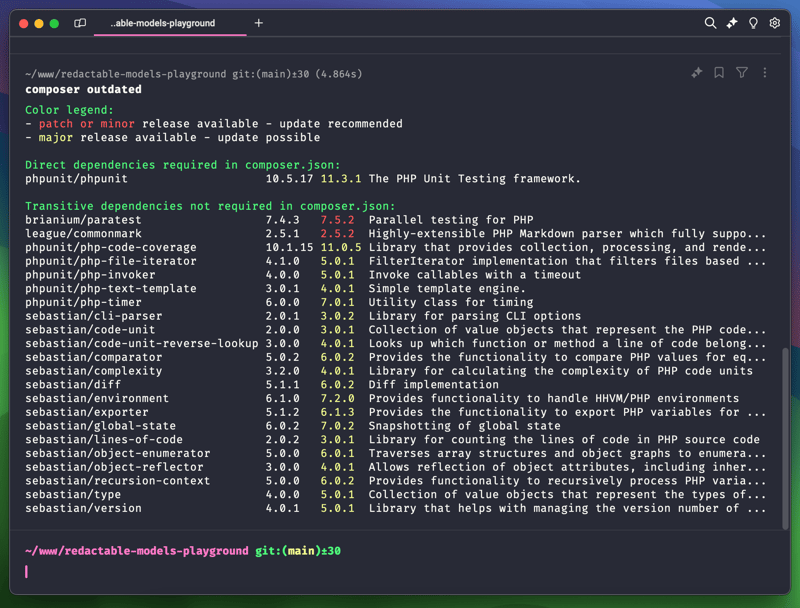Select the ..able-models-playground tab

[x=163, y=23]
